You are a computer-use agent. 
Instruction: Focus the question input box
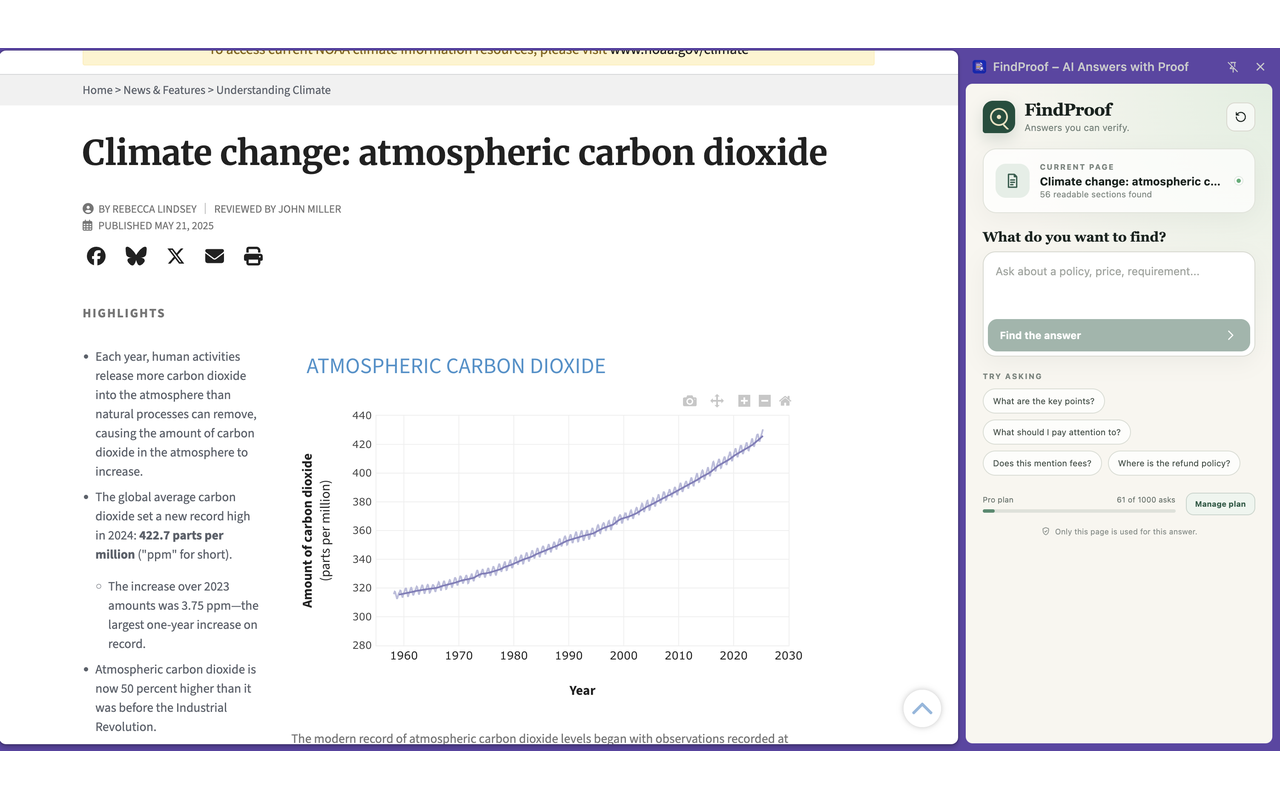(x=1118, y=285)
